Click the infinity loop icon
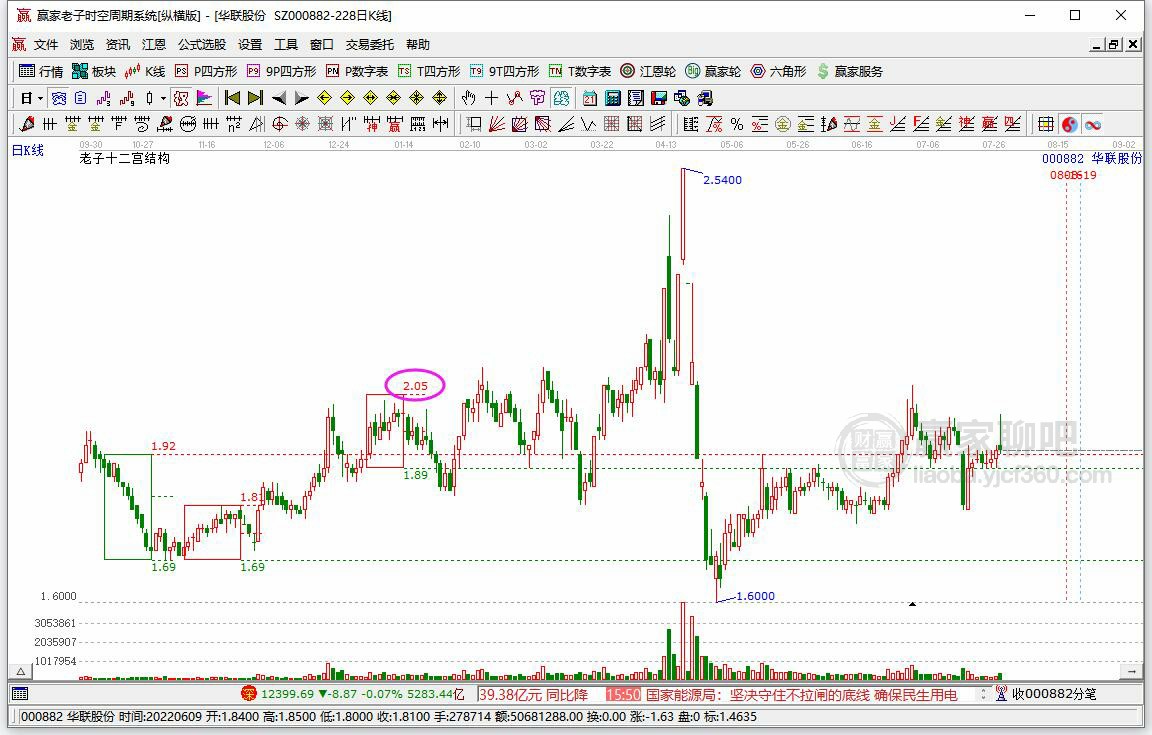The height and width of the screenshot is (735, 1152). (1093, 124)
